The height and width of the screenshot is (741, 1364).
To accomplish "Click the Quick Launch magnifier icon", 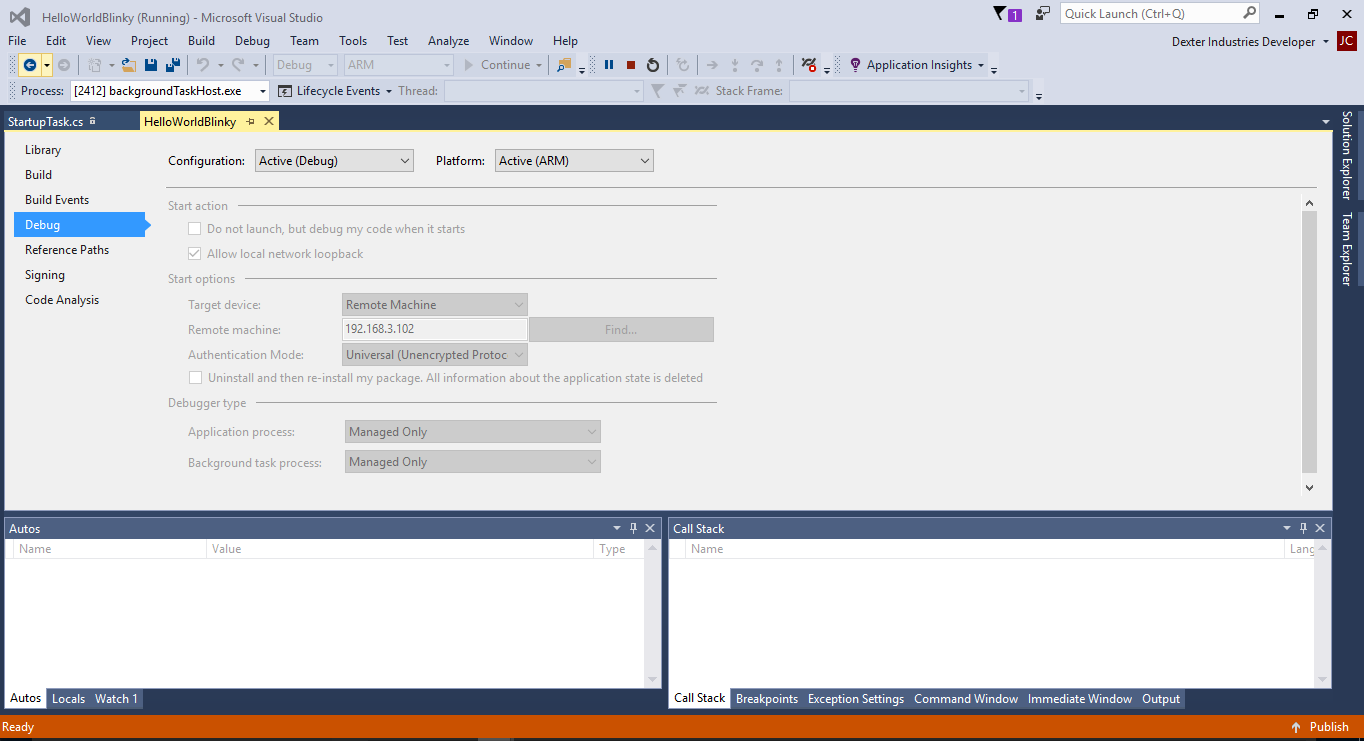I will [x=1250, y=13].
